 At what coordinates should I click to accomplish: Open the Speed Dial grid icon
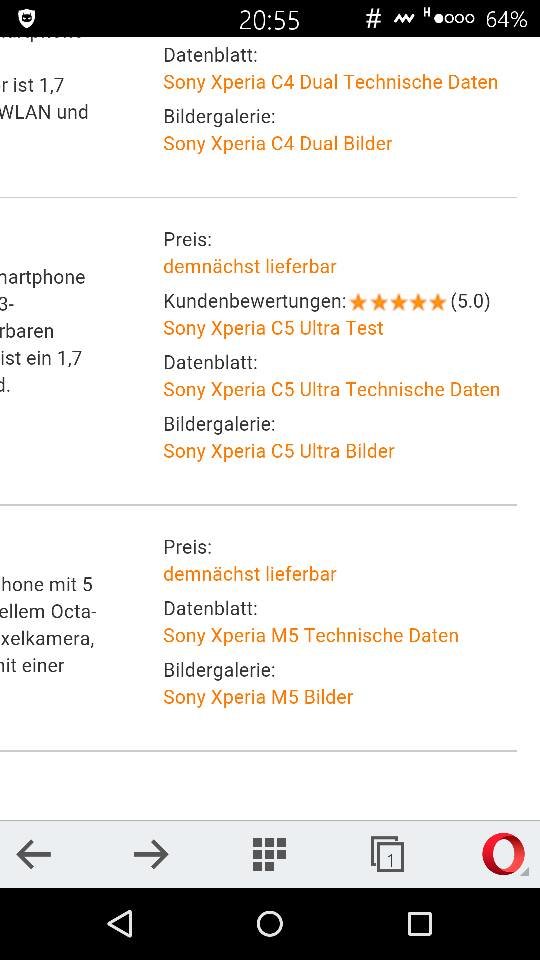coord(269,854)
